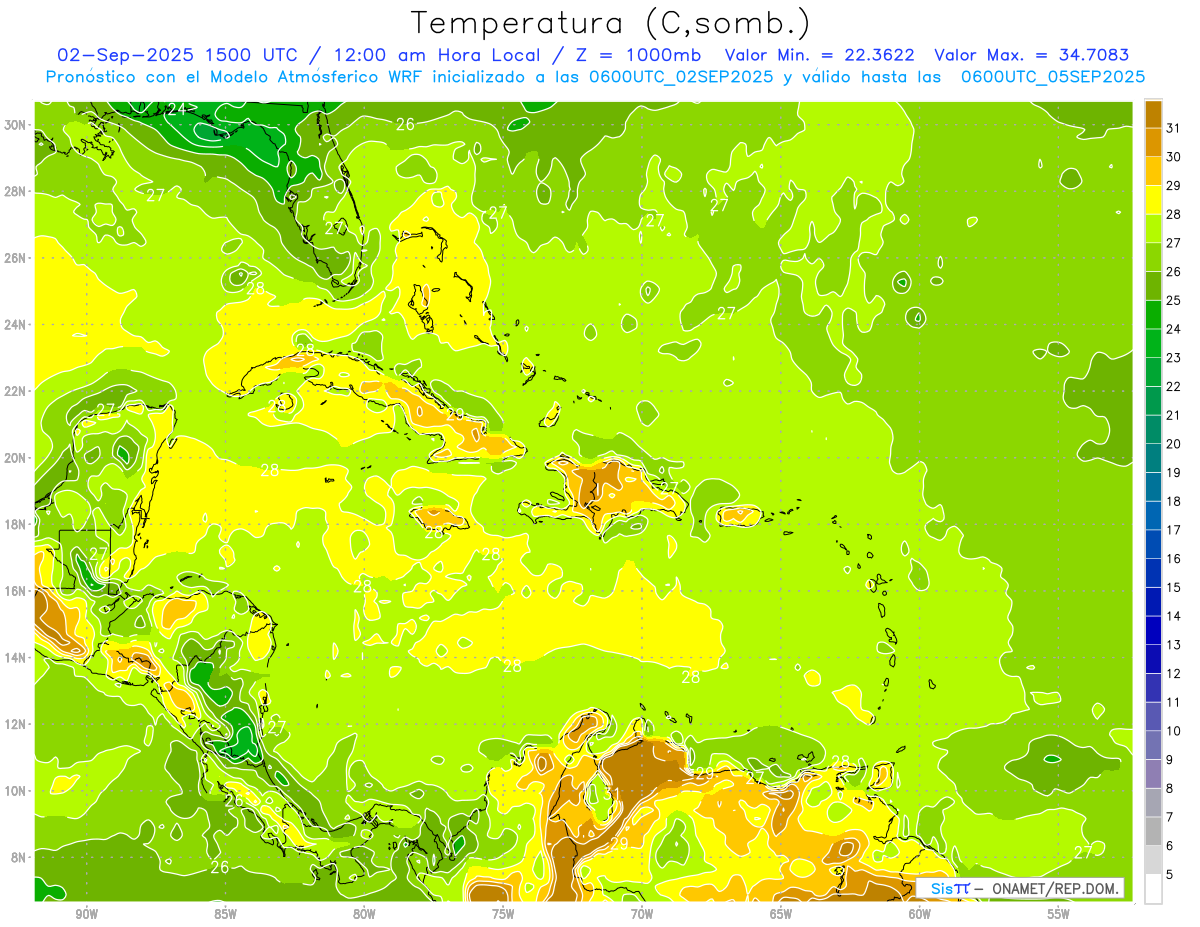Click the color bar scale value "18"
The width and height of the screenshot is (1200, 927).
tap(1174, 501)
